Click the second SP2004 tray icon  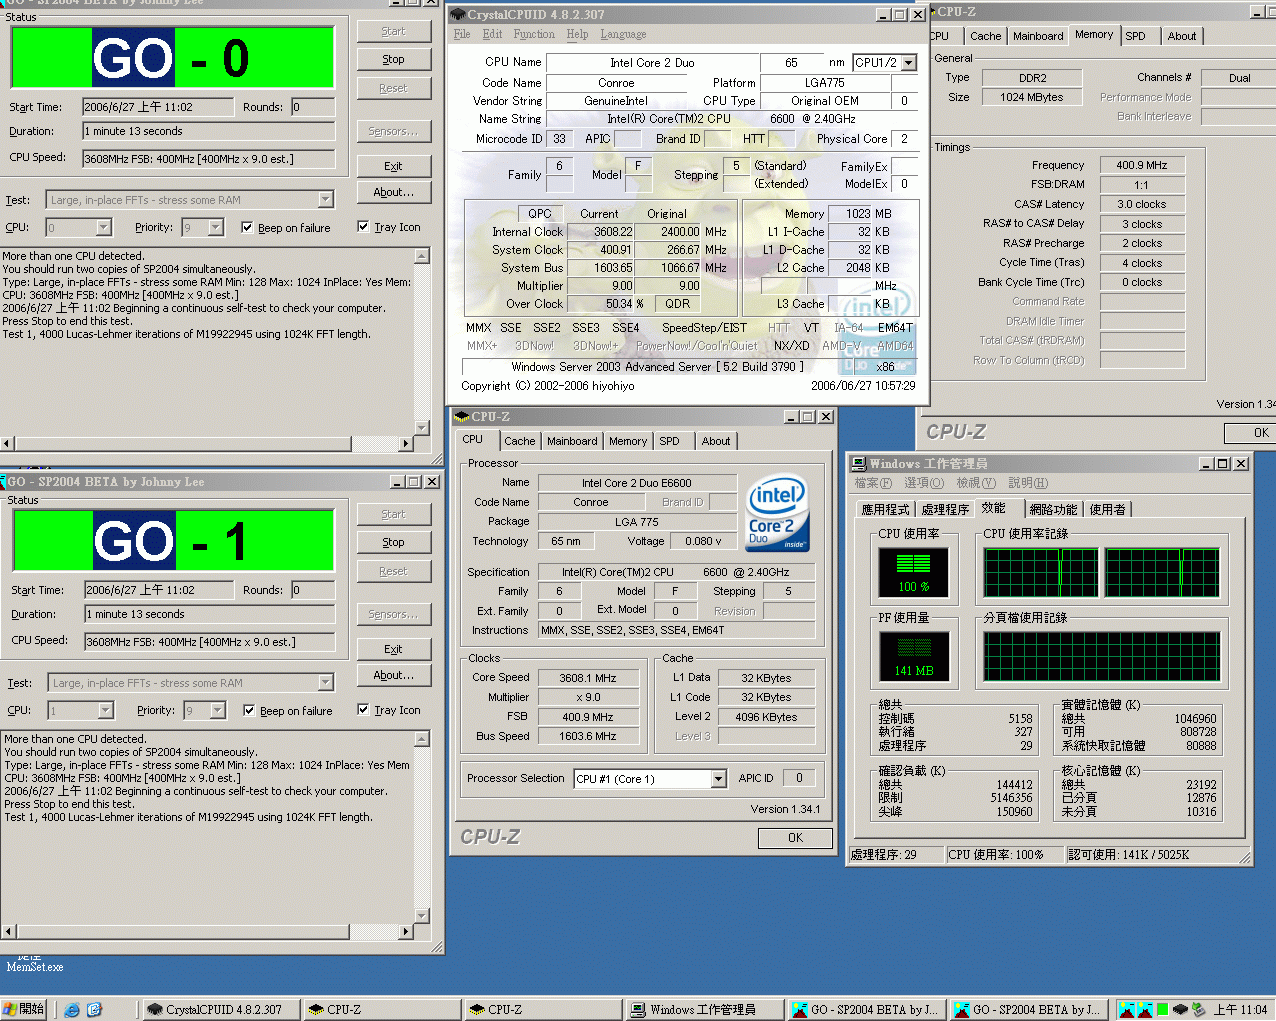1143,1009
